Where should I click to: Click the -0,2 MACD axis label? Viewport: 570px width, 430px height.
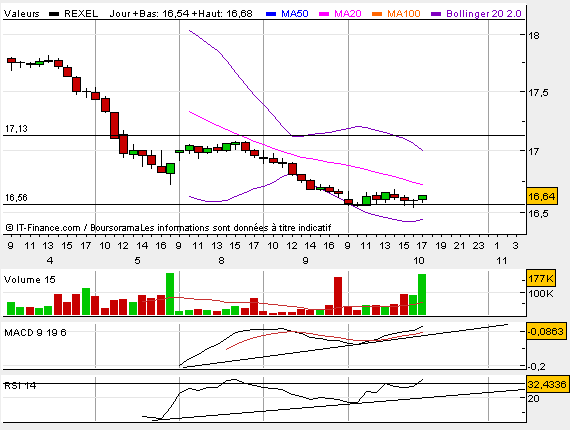tap(536, 367)
